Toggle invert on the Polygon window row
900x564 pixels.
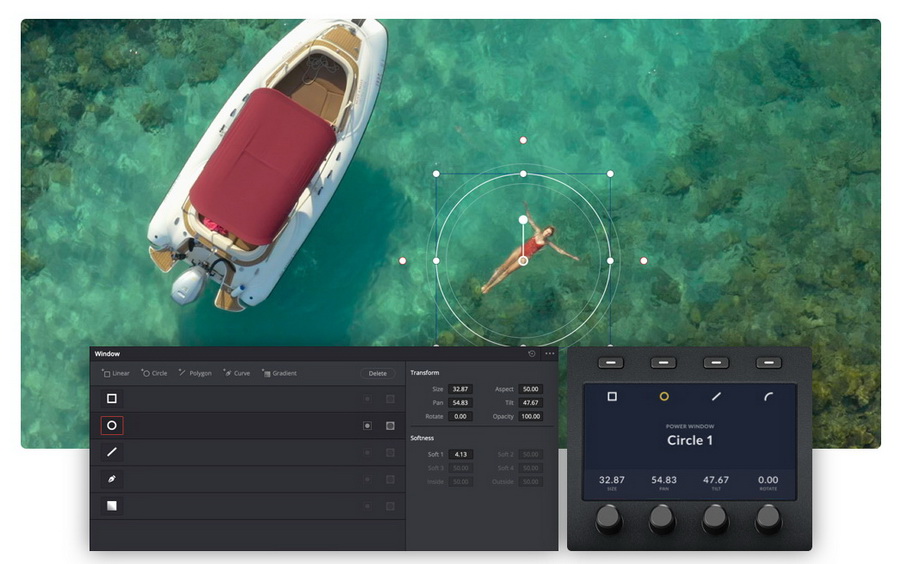point(367,453)
